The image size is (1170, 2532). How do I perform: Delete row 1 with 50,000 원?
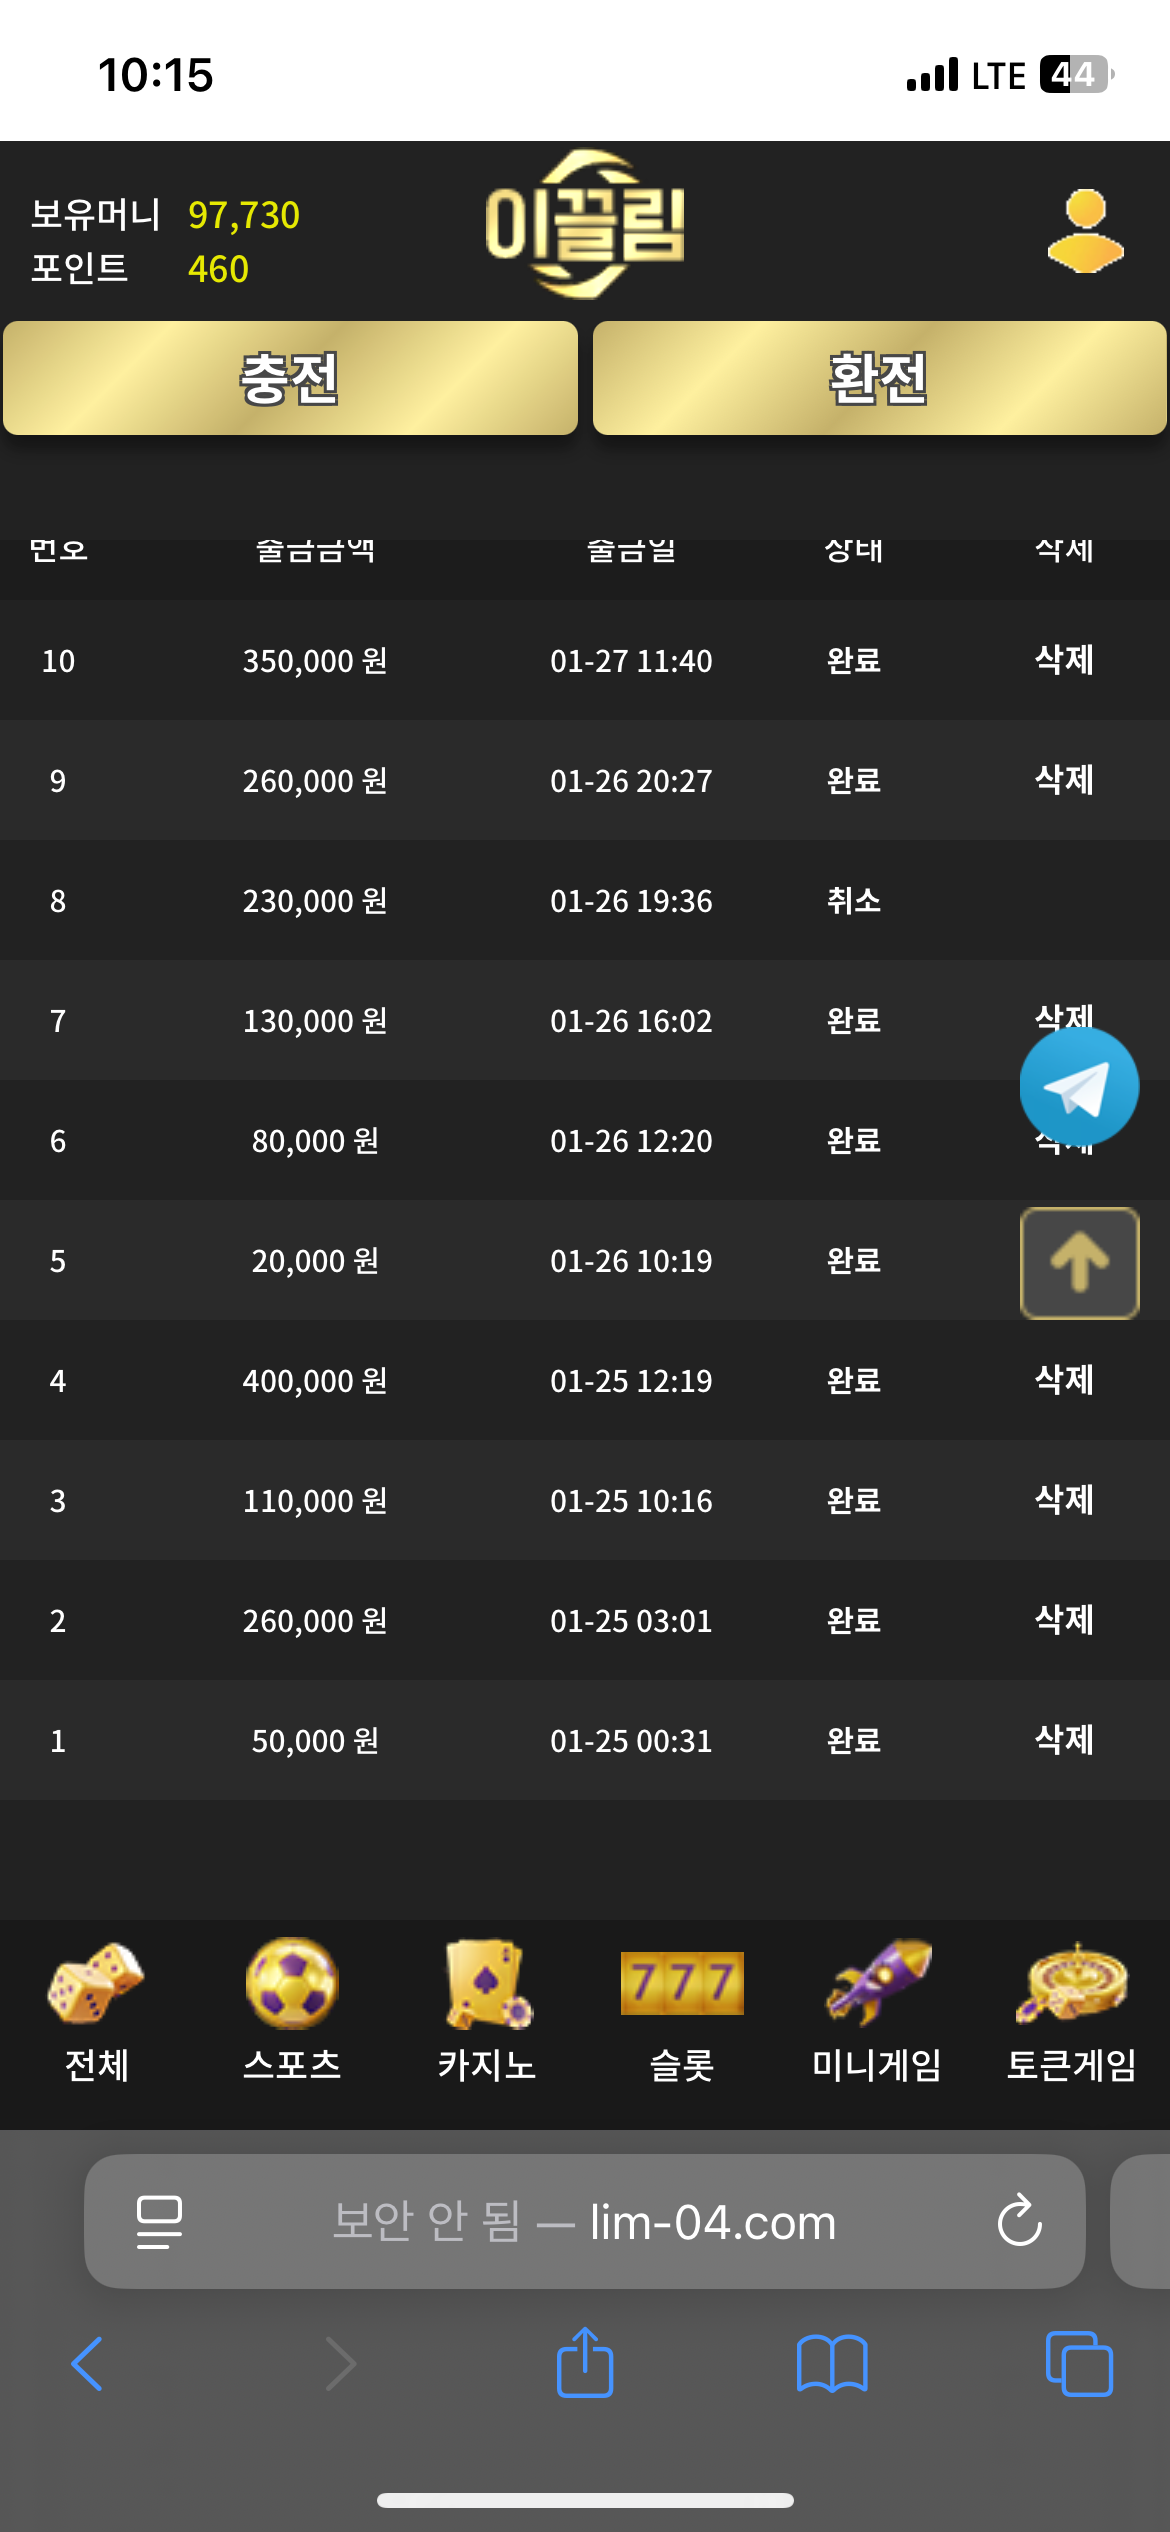[1064, 1740]
